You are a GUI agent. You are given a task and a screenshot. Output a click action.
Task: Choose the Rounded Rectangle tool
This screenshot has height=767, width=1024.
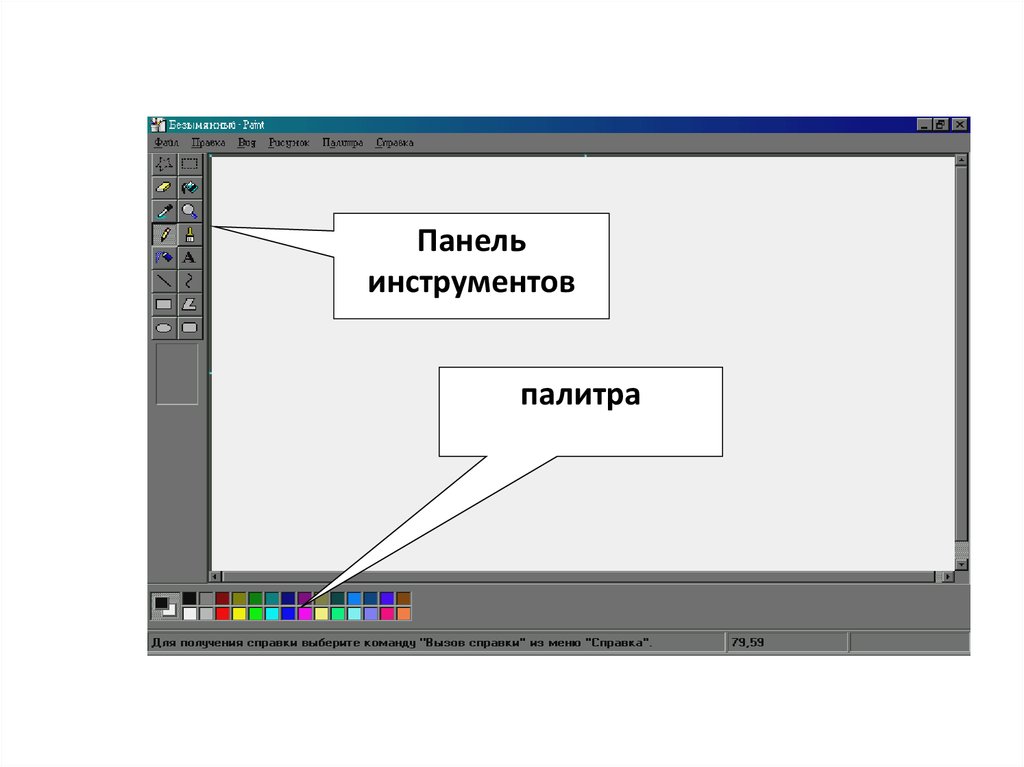pos(190,327)
